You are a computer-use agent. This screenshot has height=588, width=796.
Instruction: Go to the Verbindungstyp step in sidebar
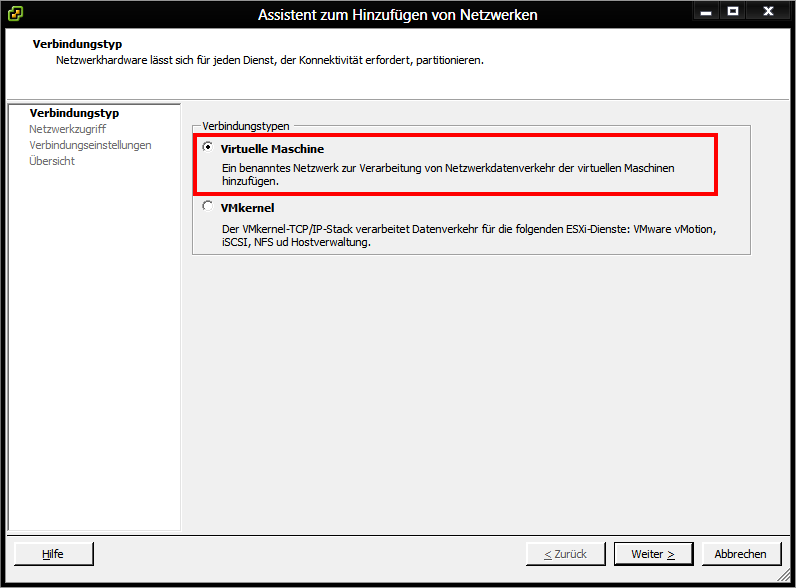pyautogui.click(x=66, y=113)
